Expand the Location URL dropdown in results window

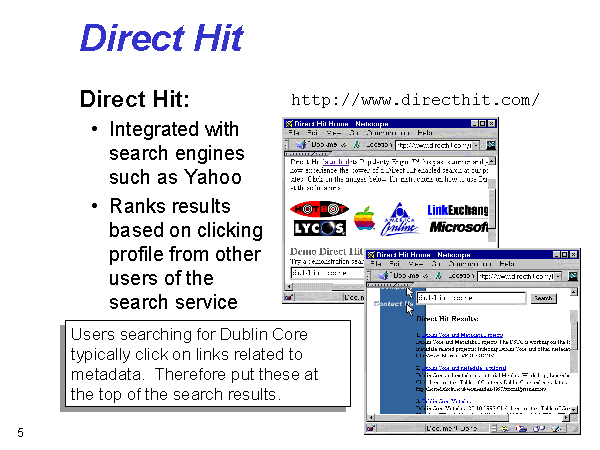pyautogui.click(x=559, y=276)
